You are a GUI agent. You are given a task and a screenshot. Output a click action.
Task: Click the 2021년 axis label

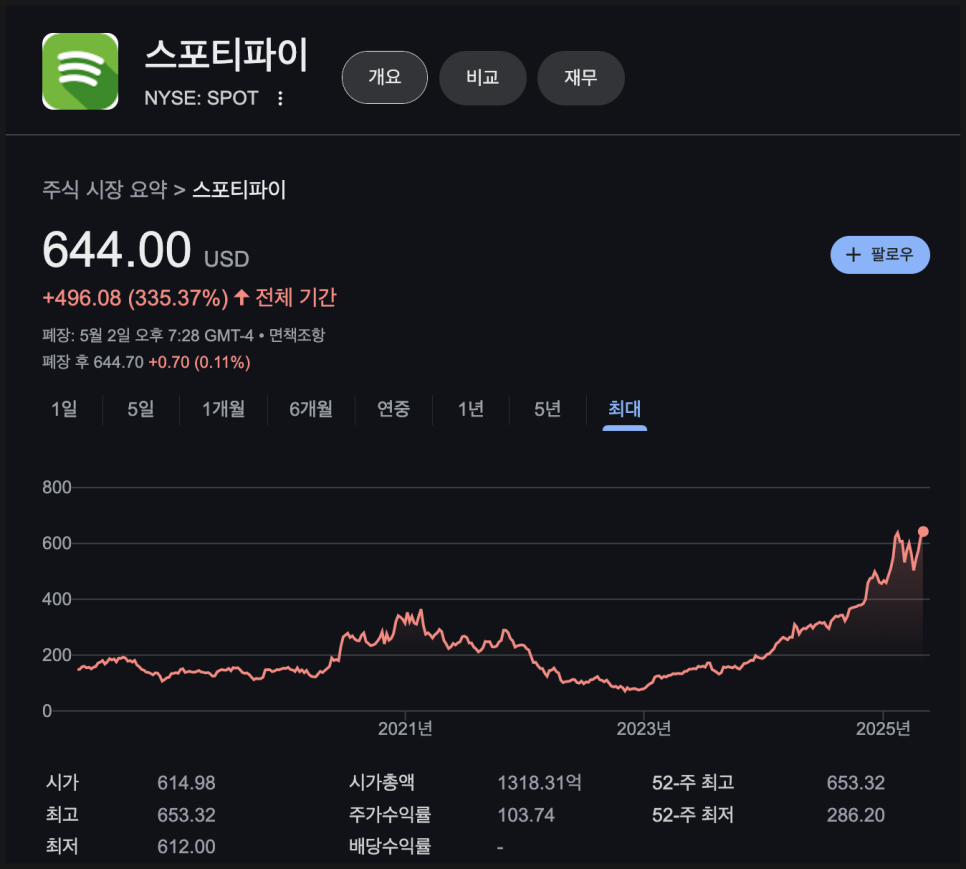[405, 729]
